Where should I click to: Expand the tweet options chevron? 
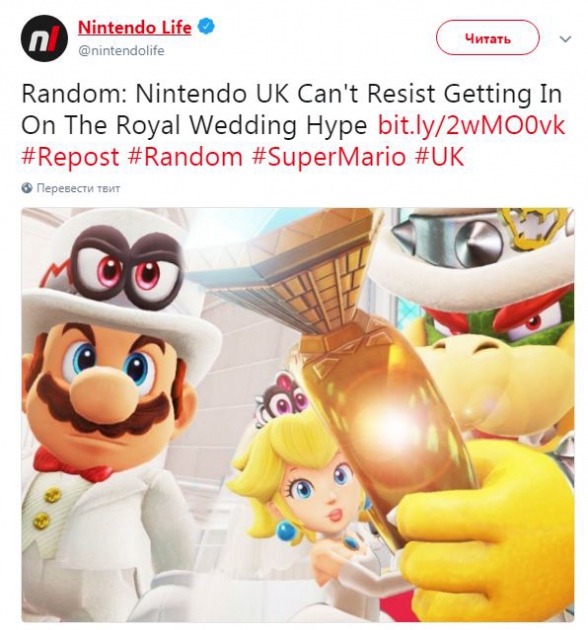565,39
